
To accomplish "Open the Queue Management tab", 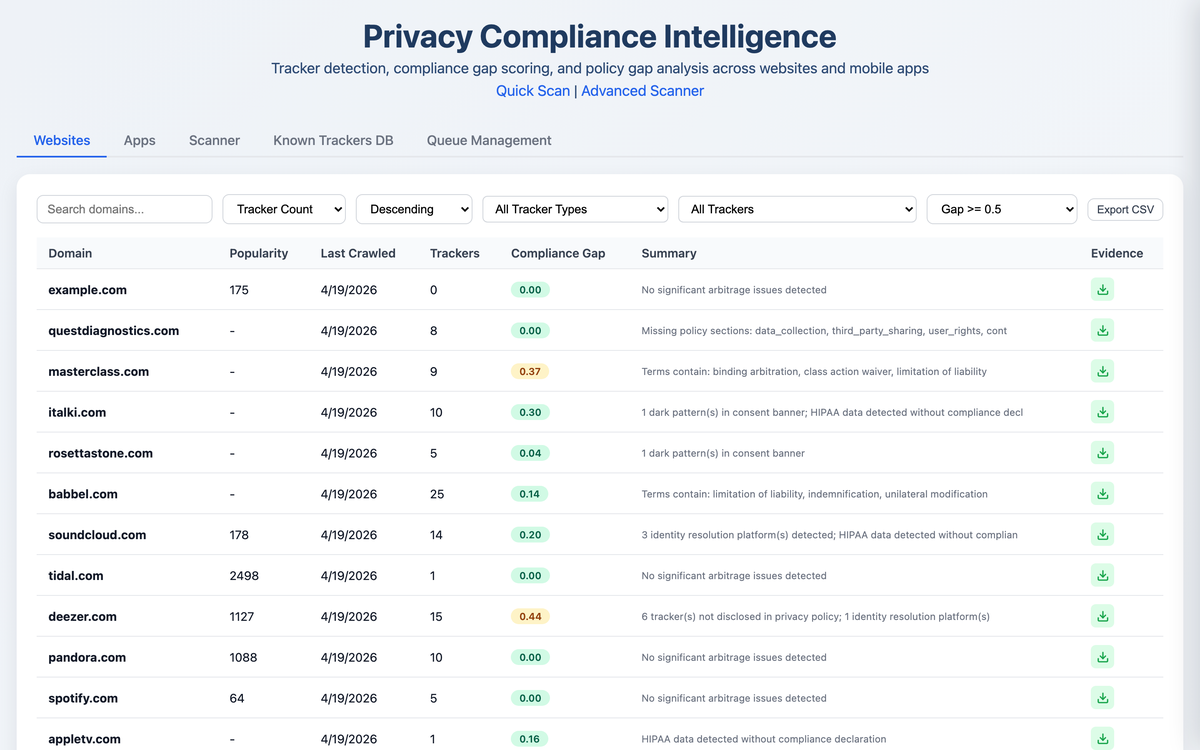I will tap(489, 140).
